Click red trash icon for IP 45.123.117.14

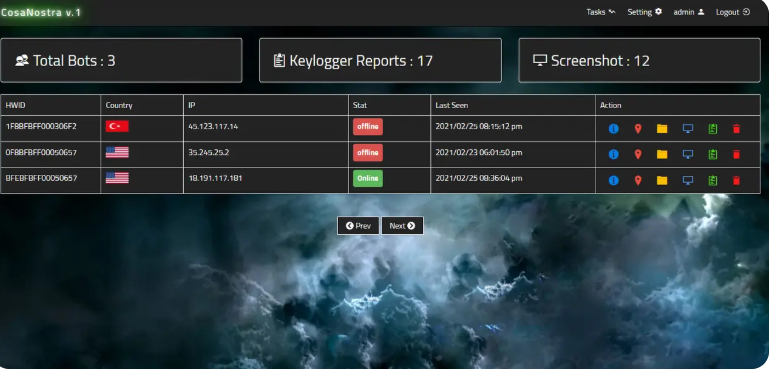[x=736, y=129]
